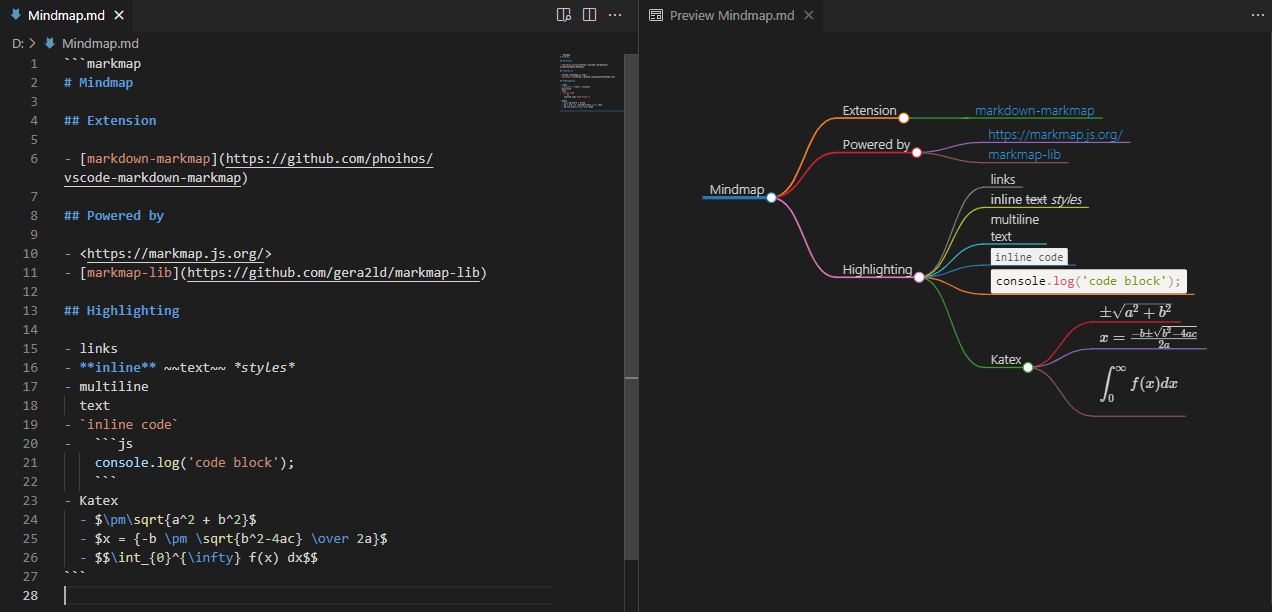Collapse the Mindmap root node circle
The width and height of the screenshot is (1272, 612).
pos(770,197)
